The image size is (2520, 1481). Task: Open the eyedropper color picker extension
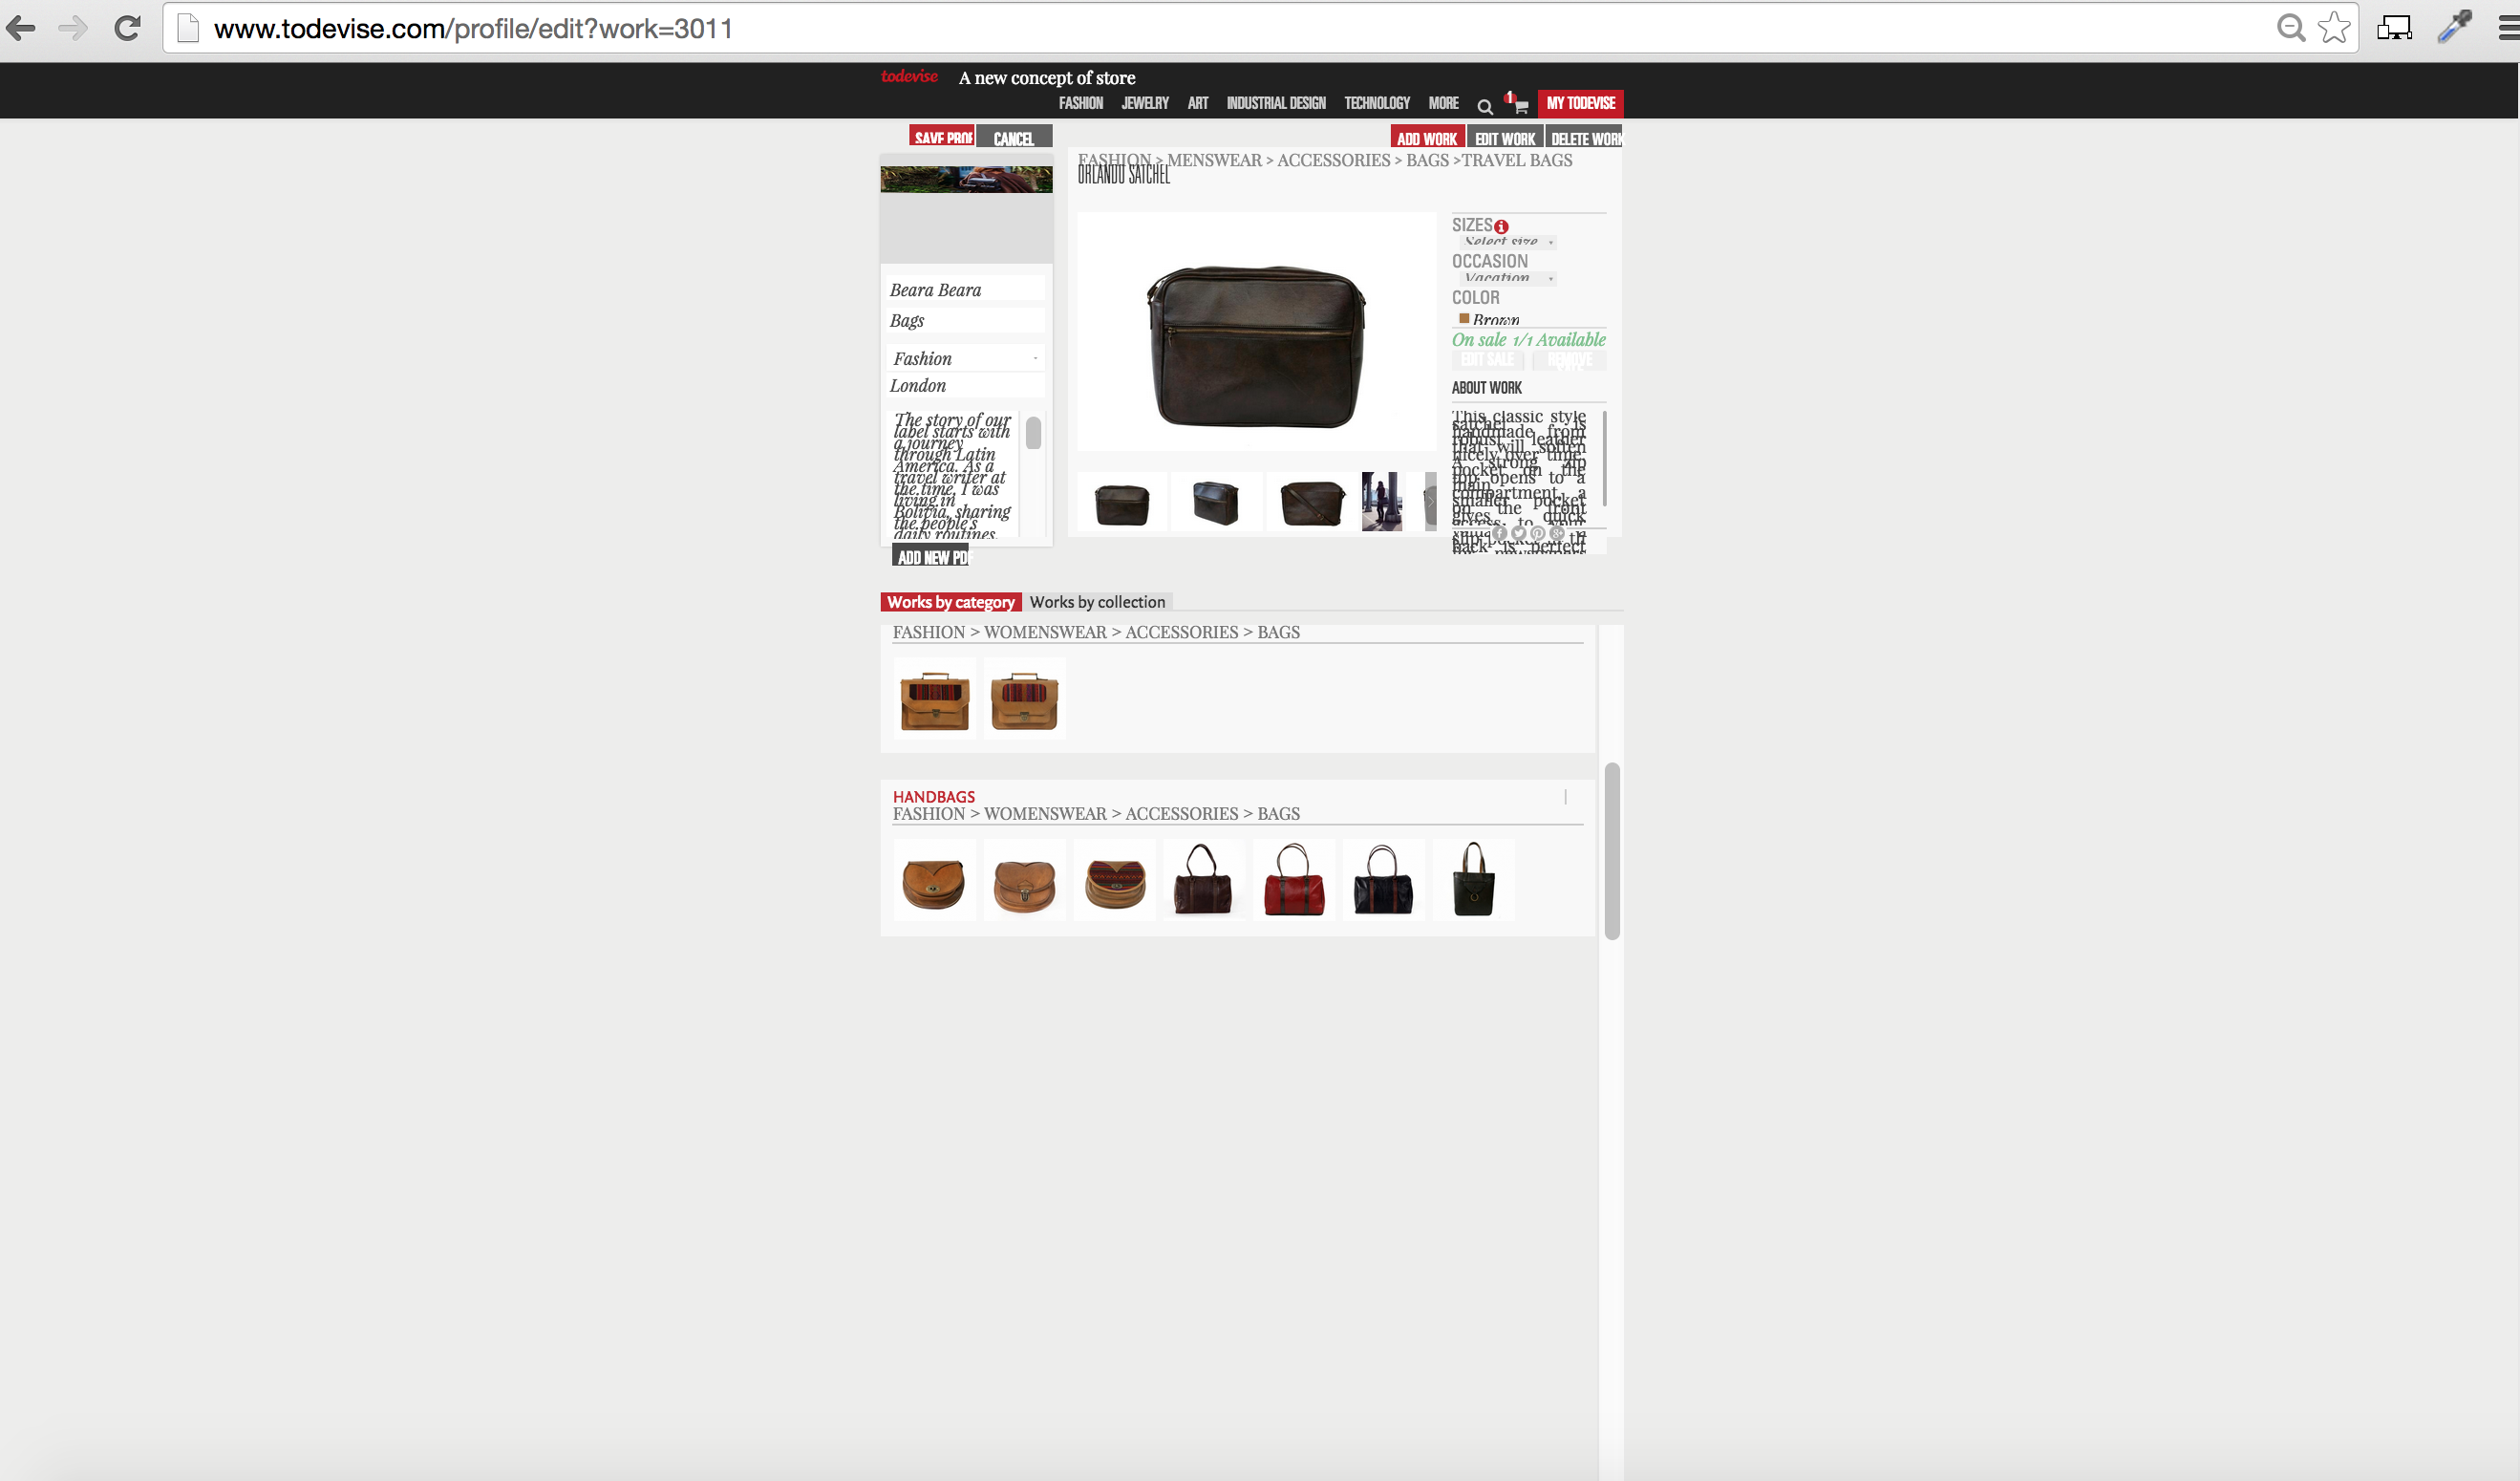tap(2454, 27)
